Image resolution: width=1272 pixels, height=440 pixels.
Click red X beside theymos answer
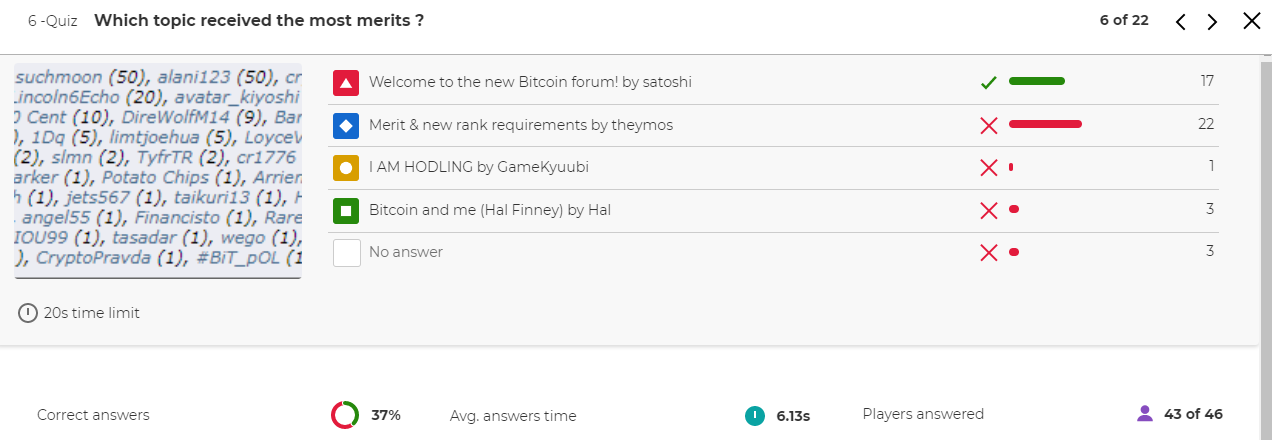[x=989, y=125]
